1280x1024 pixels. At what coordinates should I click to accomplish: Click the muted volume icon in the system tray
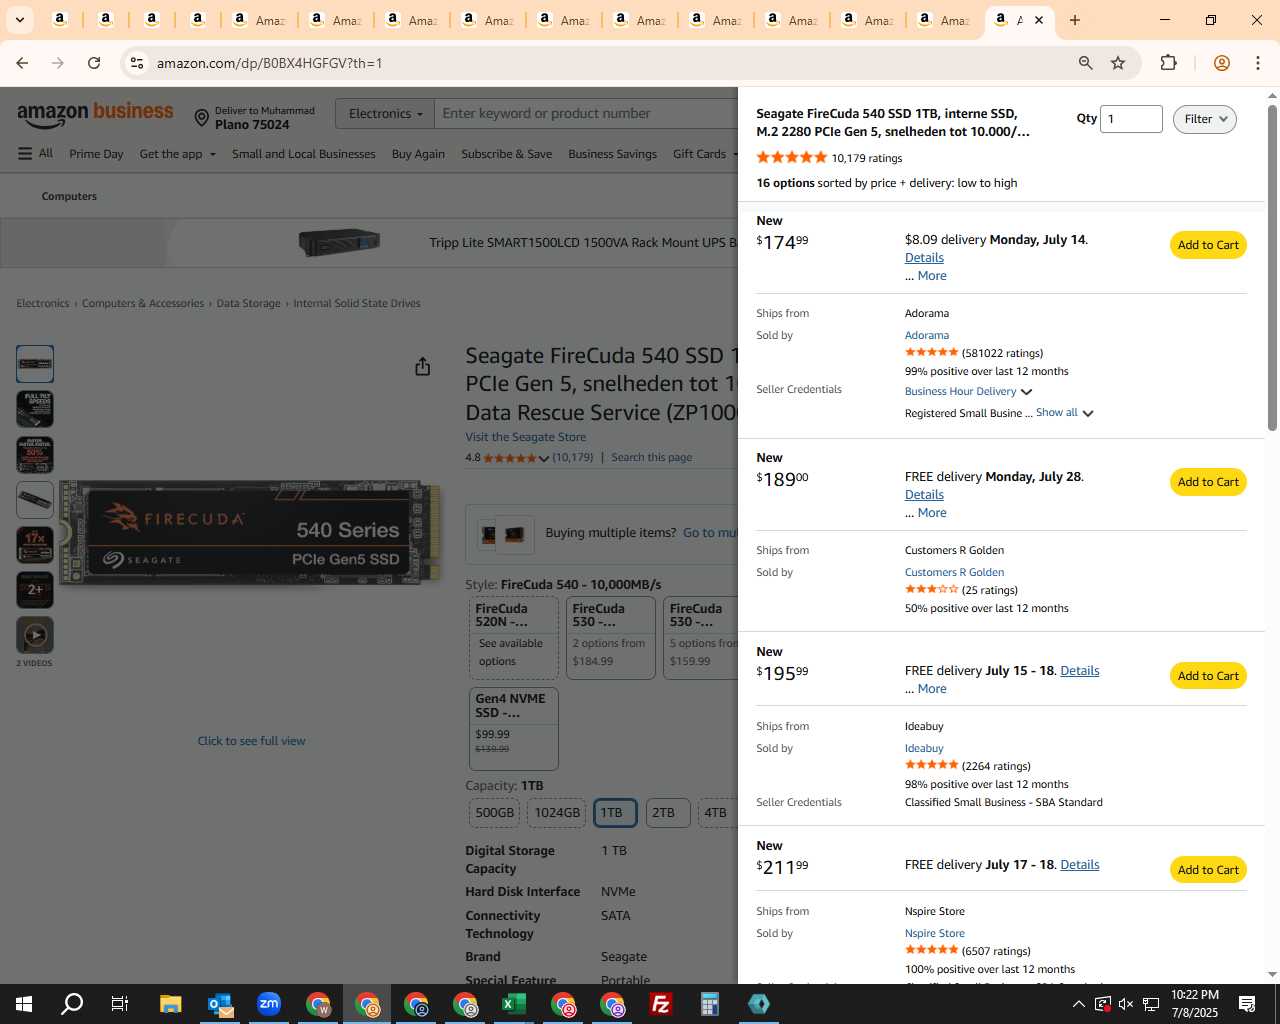click(x=1126, y=1004)
